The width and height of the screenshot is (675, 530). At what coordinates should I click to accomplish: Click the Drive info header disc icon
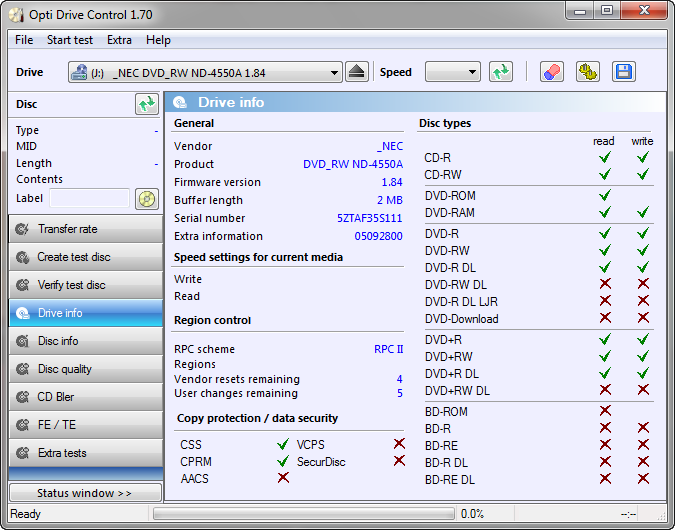[x=180, y=102]
